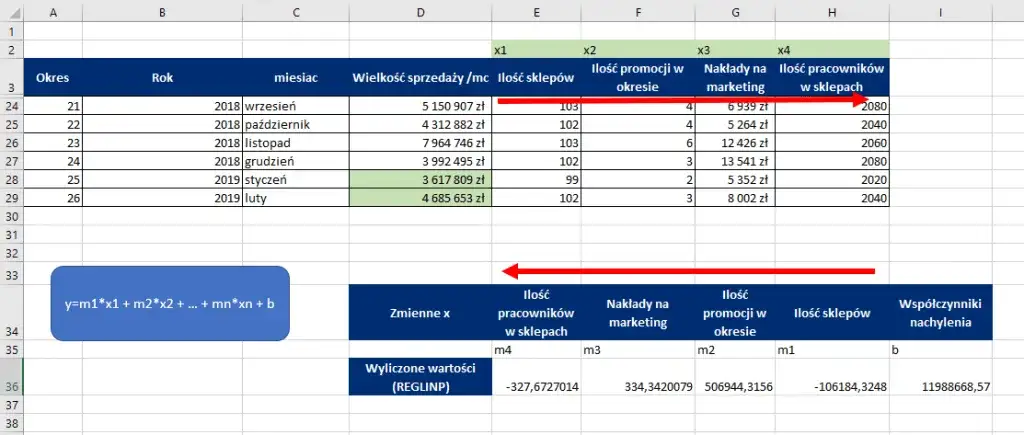Click the green cell with 3 617 809 zł
This screenshot has width=1024, height=435.
point(420,179)
